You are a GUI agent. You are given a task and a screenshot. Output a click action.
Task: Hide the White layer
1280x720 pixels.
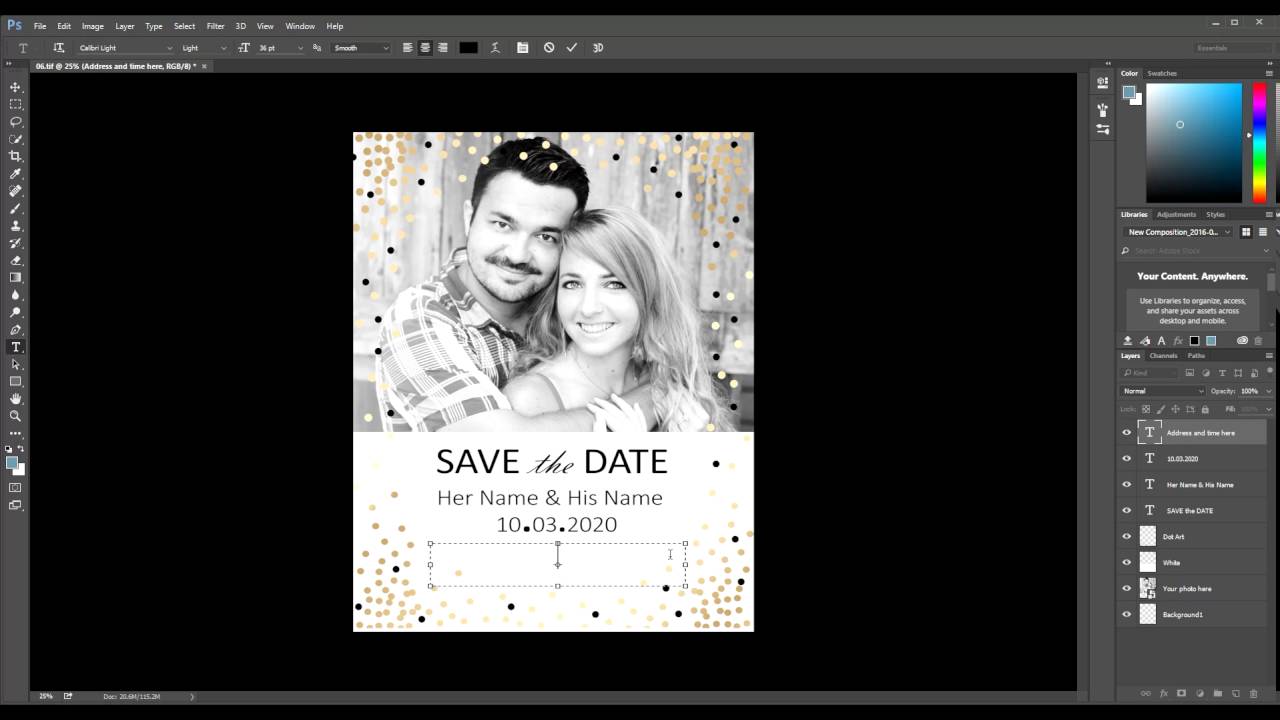tap(1127, 563)
